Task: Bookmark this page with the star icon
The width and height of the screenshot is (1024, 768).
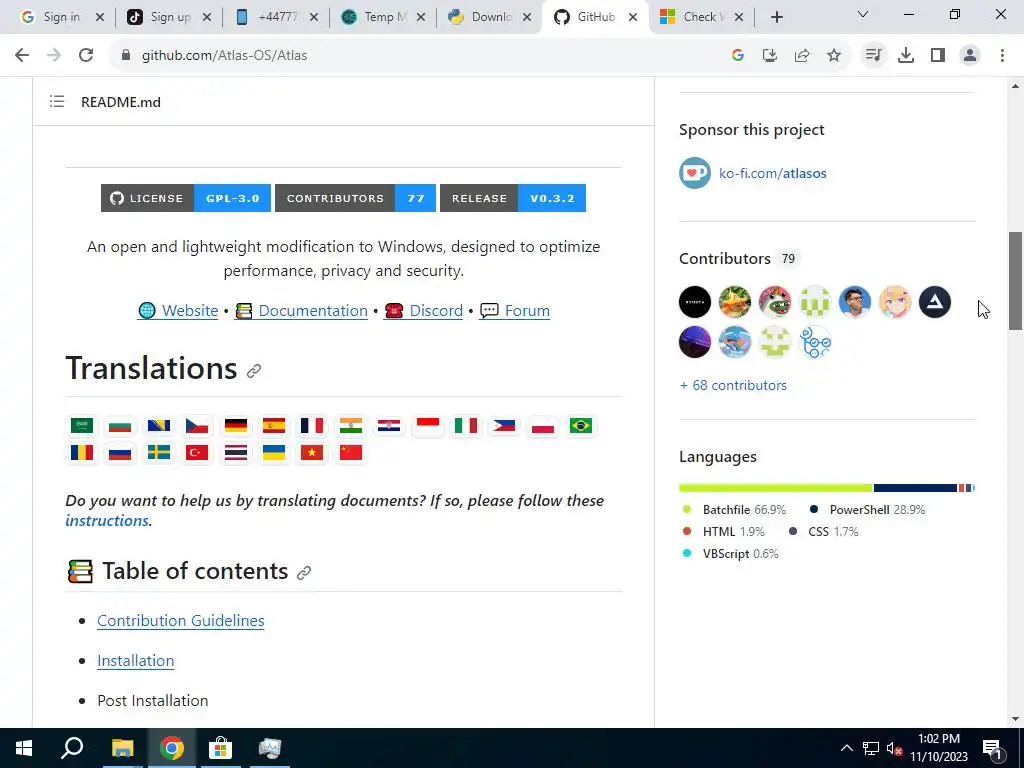Action: tap(834, 56)
